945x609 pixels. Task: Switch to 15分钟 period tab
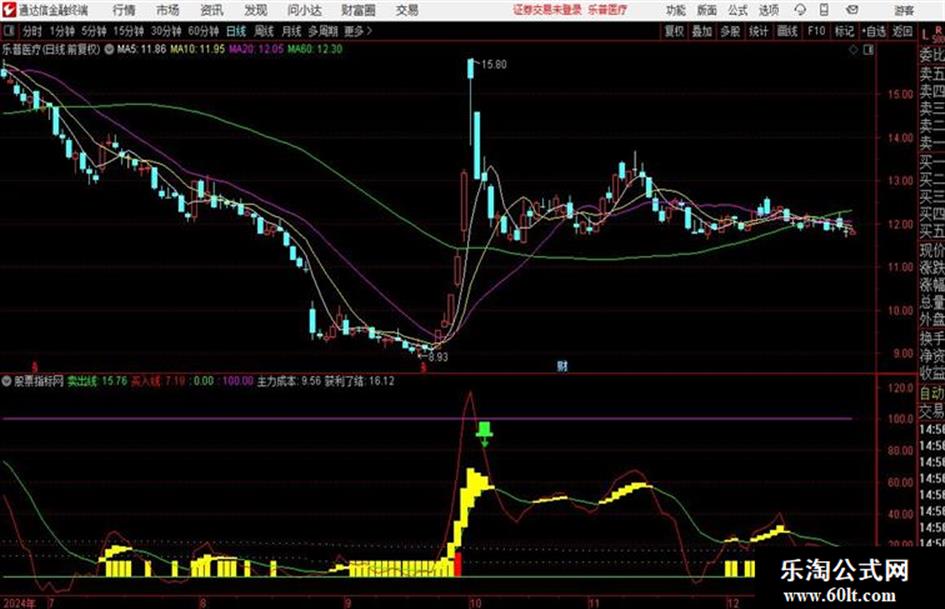pyautogui.click(x=128, y=31)
